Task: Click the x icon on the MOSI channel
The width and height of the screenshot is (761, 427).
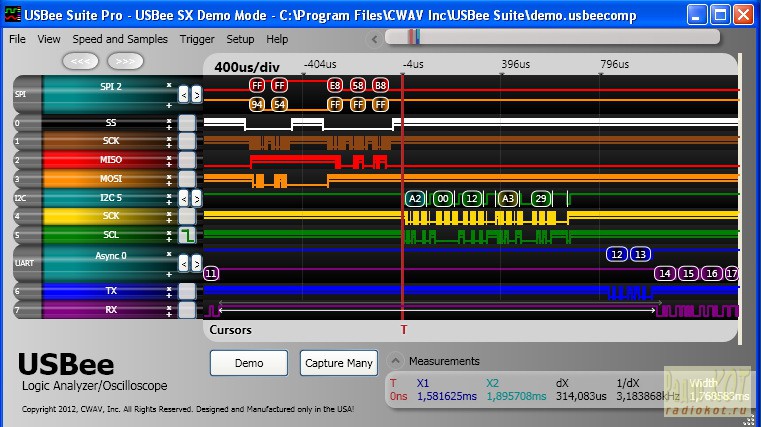Action: tap(169, 177)
